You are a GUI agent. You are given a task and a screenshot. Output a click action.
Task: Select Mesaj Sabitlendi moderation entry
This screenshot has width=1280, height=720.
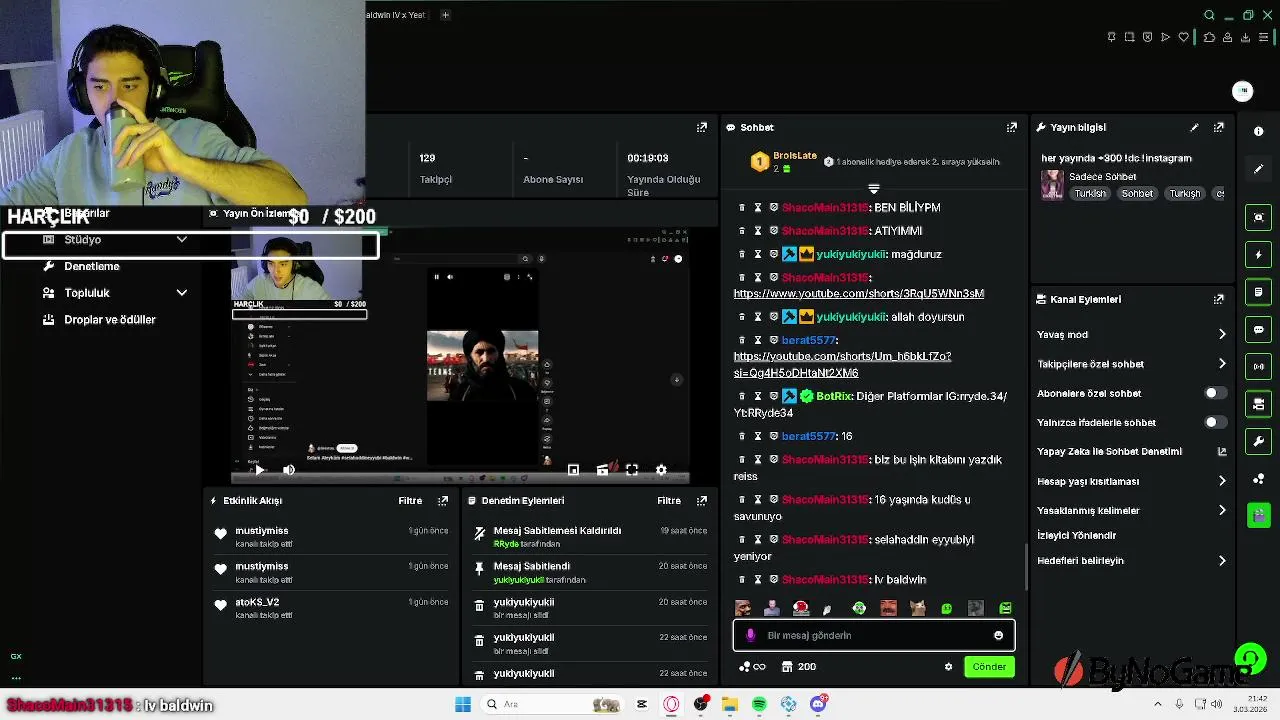tap(591, 572)
